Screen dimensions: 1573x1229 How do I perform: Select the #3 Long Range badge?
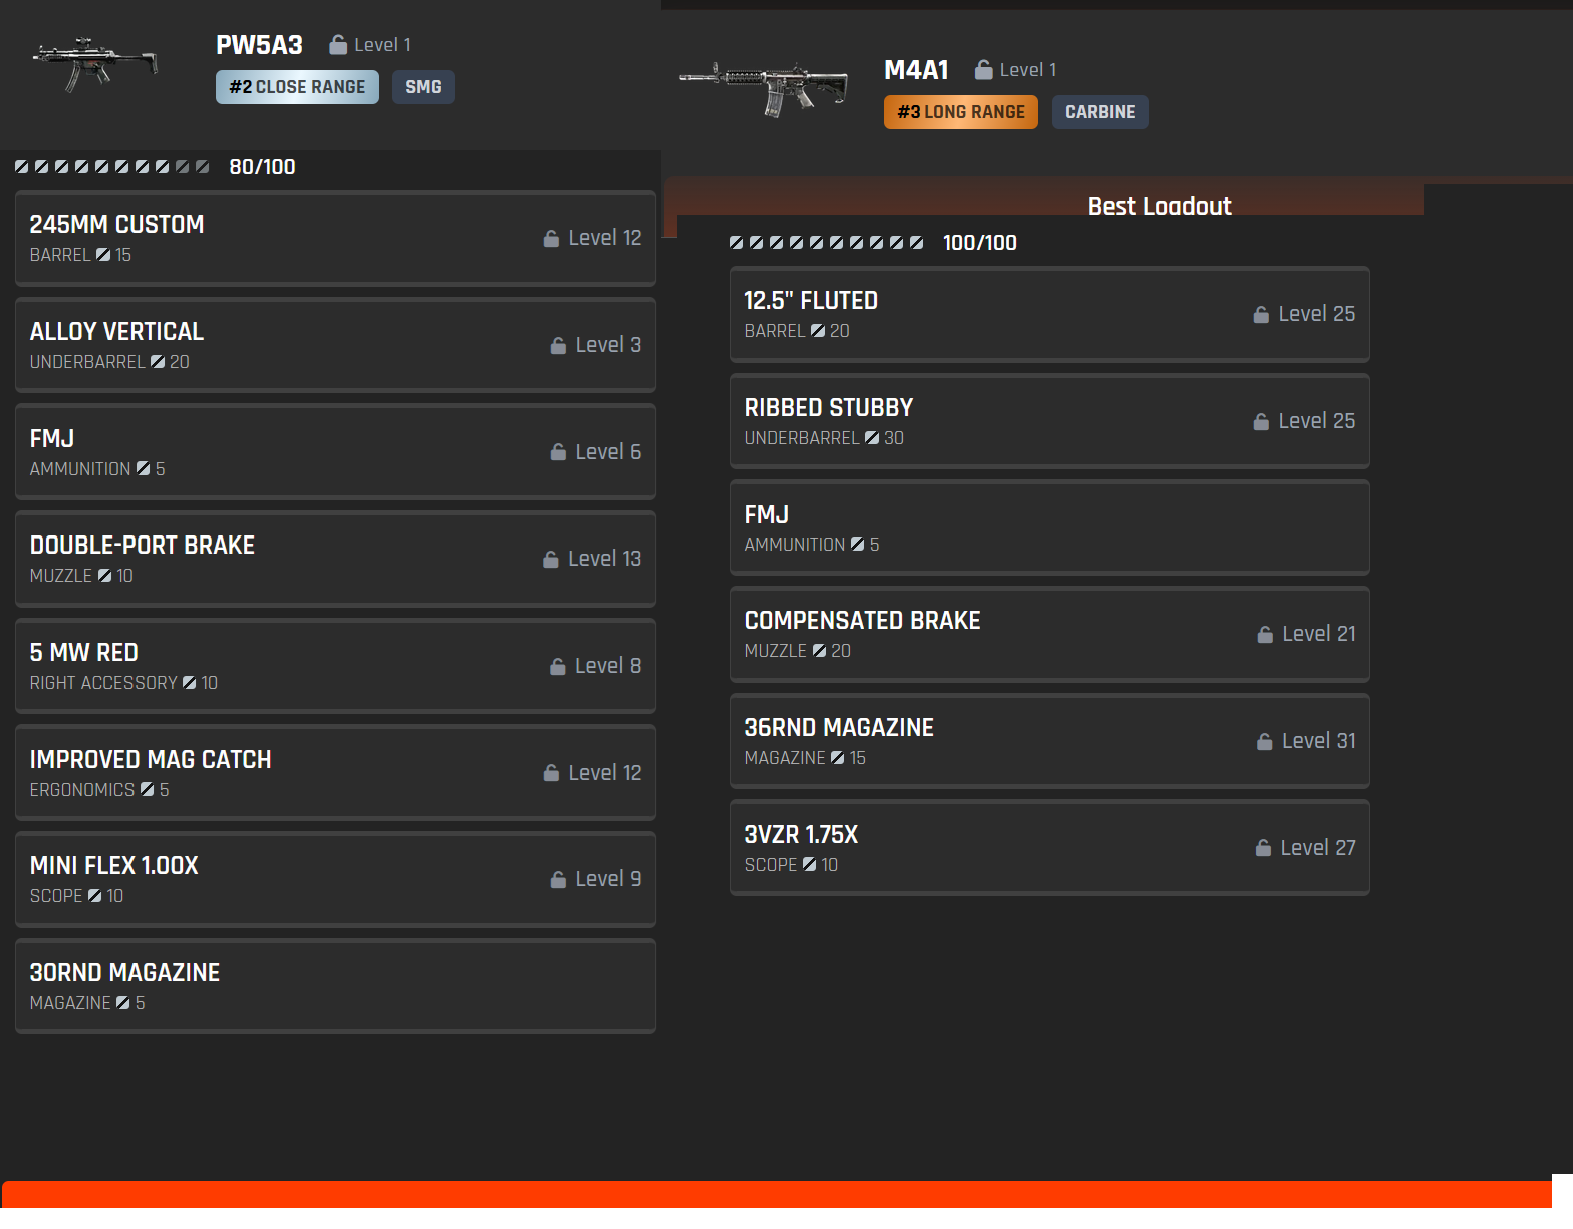point(961,112)
